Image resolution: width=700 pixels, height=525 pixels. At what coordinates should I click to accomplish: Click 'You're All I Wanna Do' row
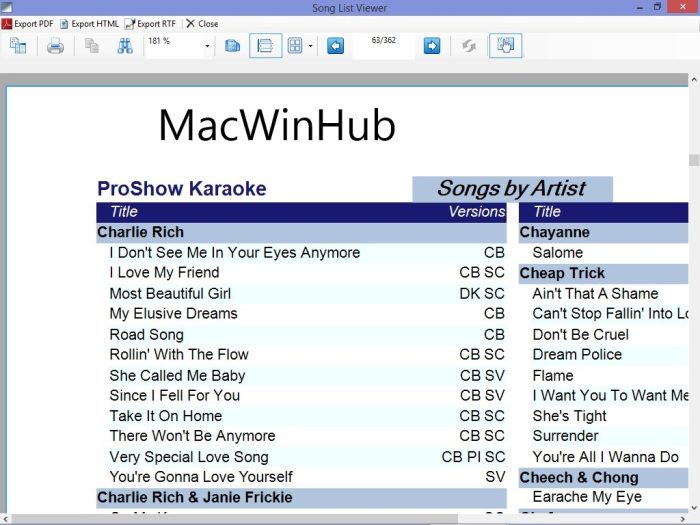click(603, 457)
